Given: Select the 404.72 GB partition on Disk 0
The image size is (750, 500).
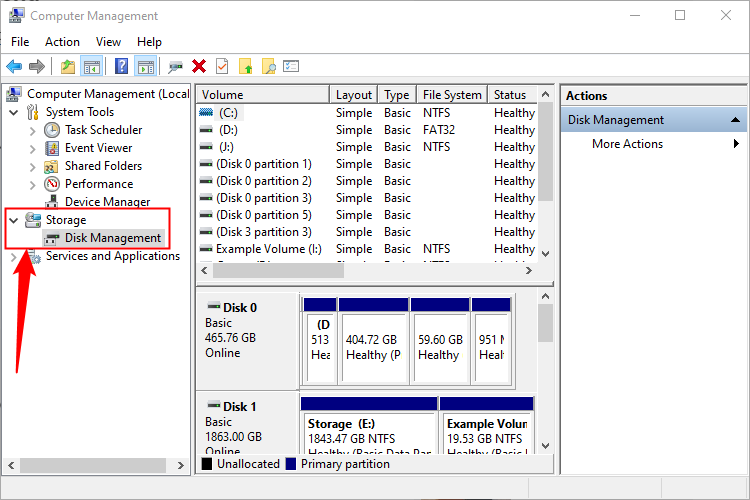Looking at the screenshot, I should [x=373, y=345].
